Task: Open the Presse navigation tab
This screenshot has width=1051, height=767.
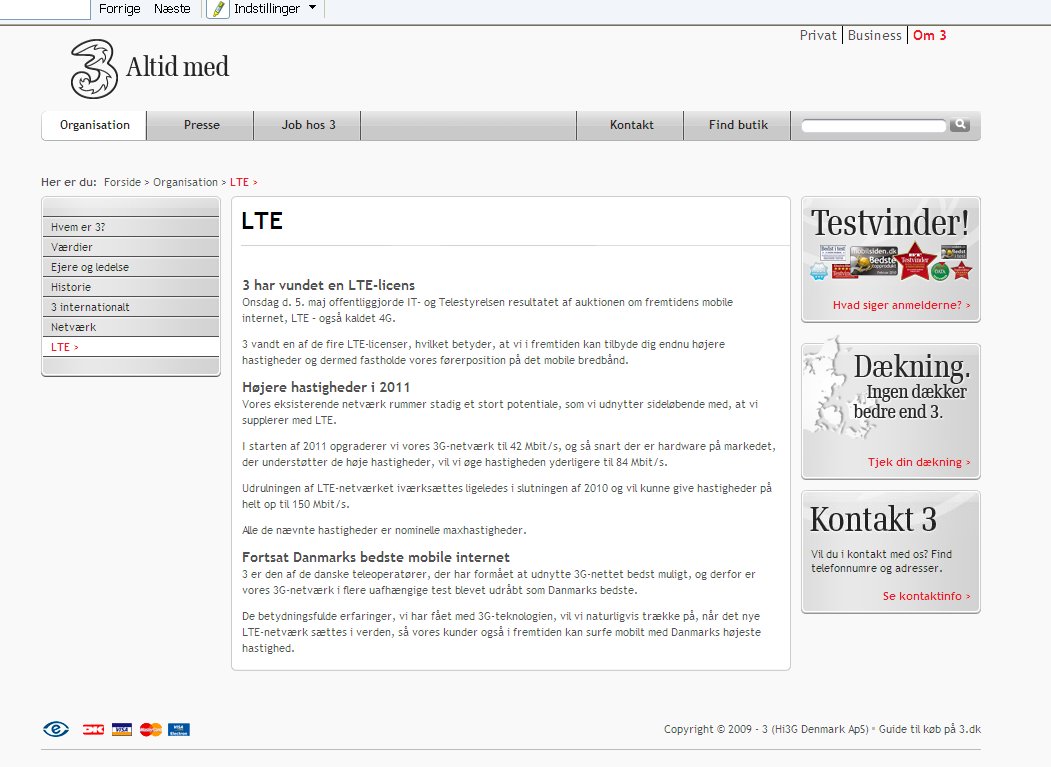Action: pyautogui.click(x=201, y=125)
